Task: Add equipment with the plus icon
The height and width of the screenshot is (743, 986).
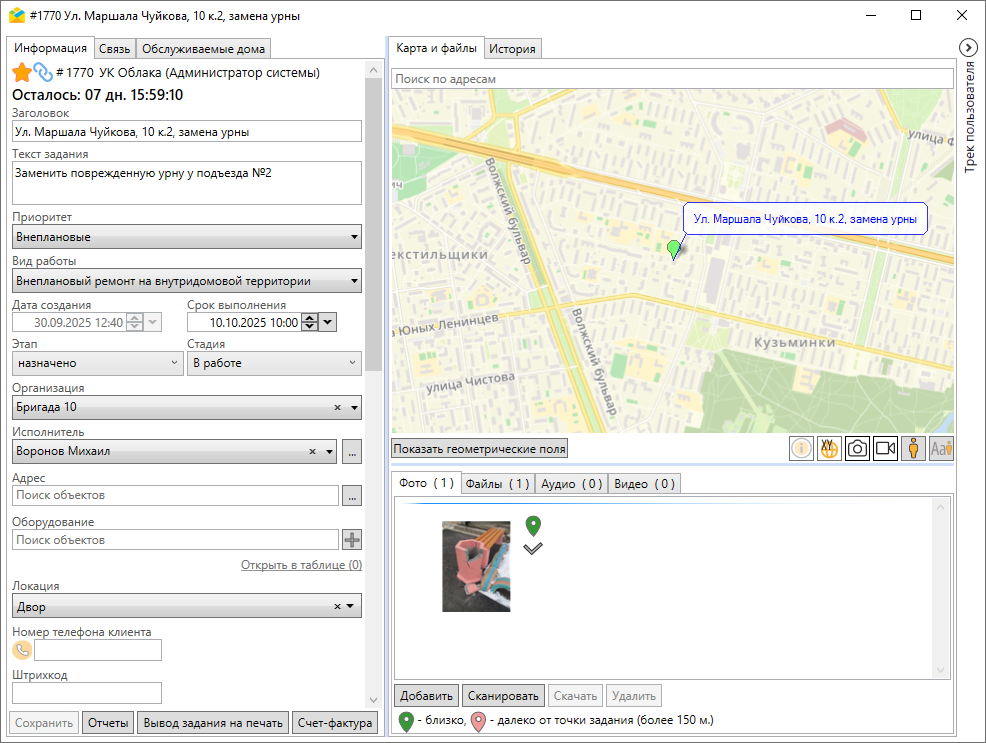Action: click(x=352, y=540)
